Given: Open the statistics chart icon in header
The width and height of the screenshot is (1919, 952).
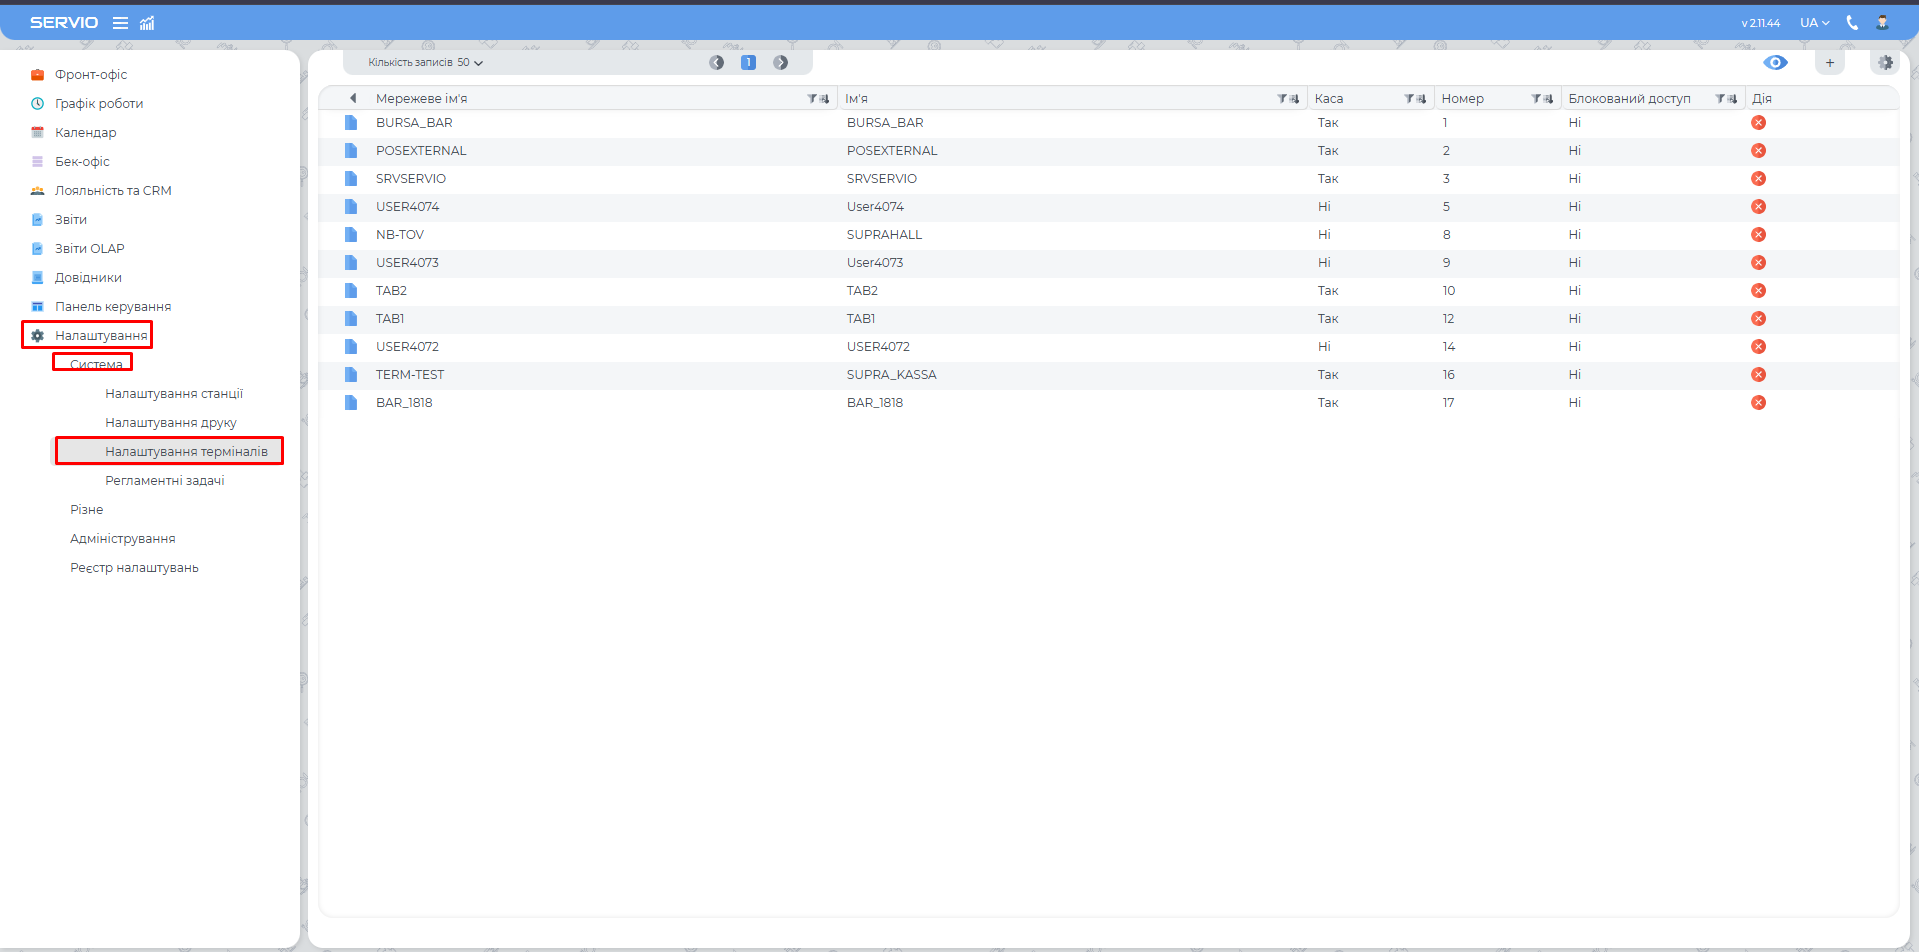Looking at the screenshot, I should tap(147, 23).
